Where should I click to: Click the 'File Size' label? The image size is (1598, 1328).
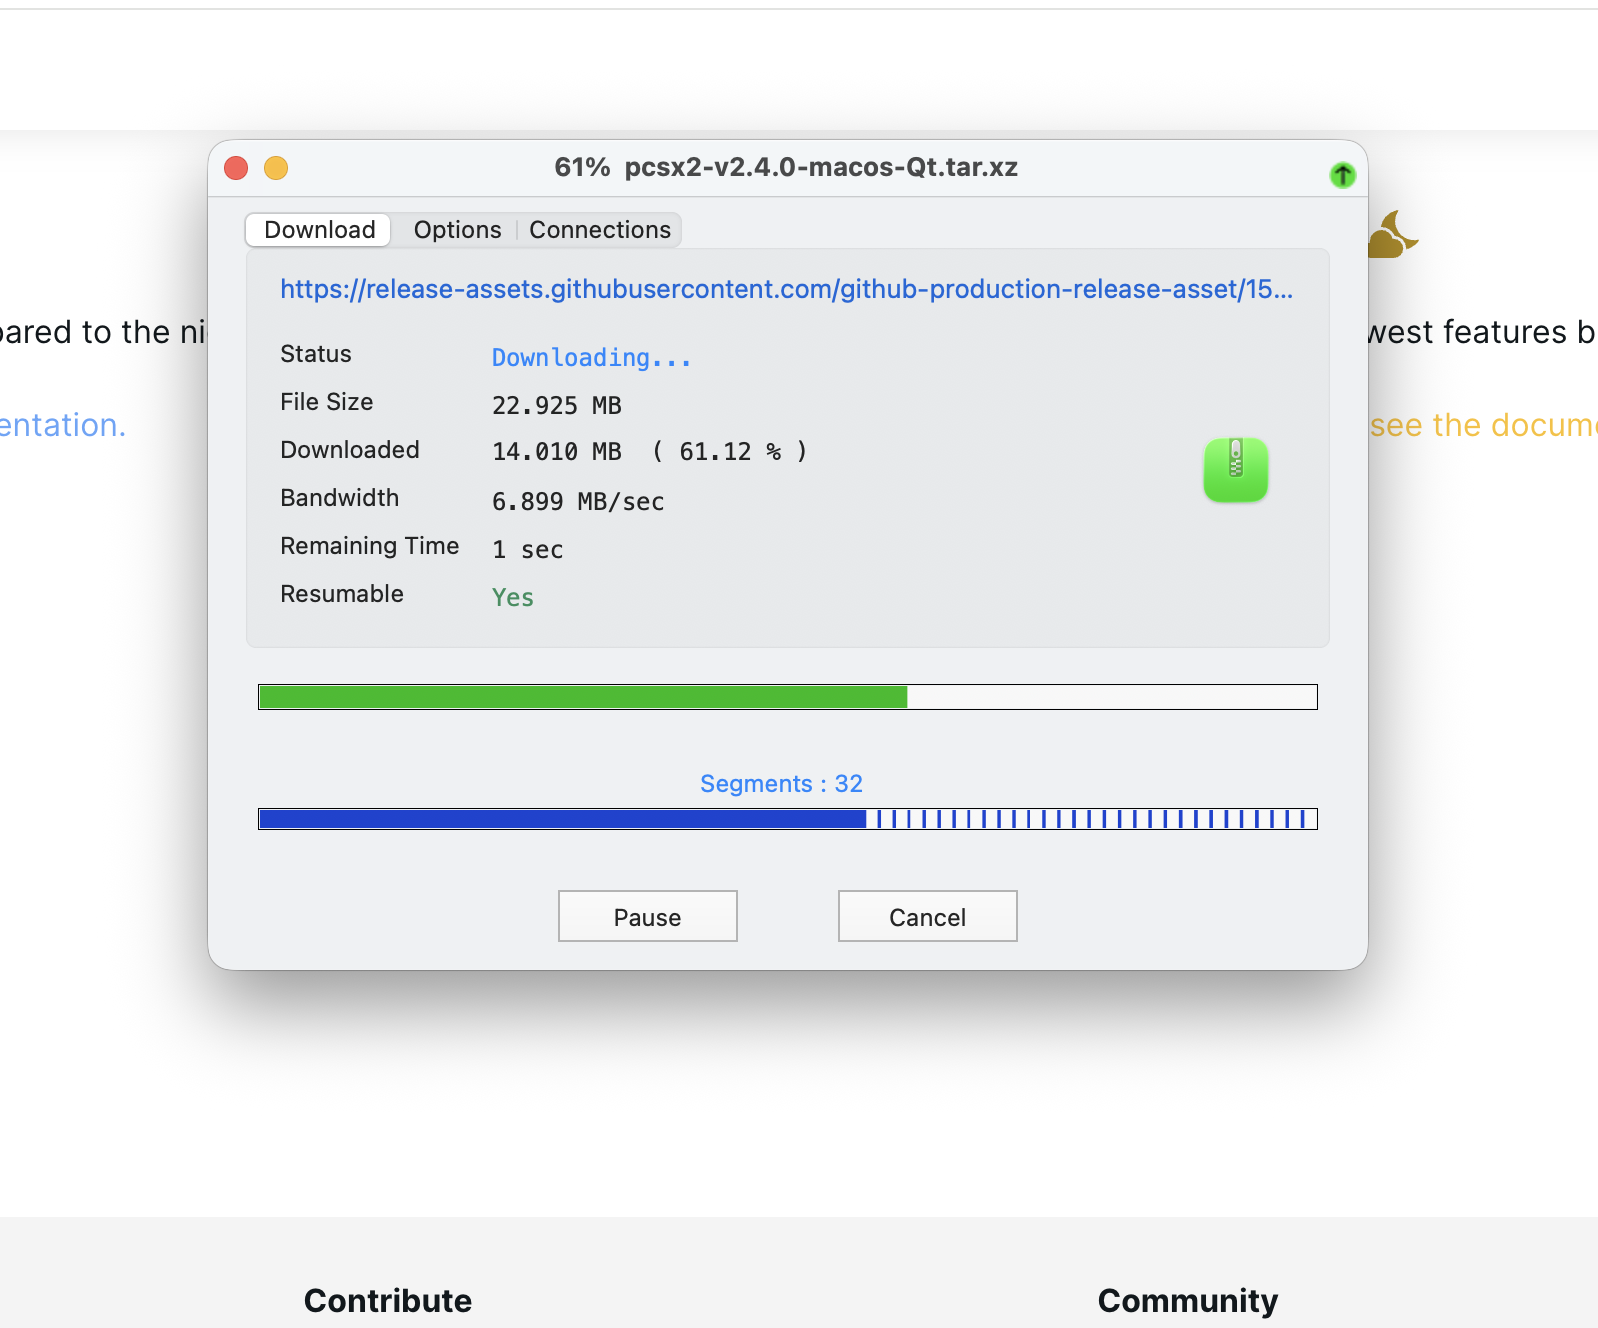point(327,402)
